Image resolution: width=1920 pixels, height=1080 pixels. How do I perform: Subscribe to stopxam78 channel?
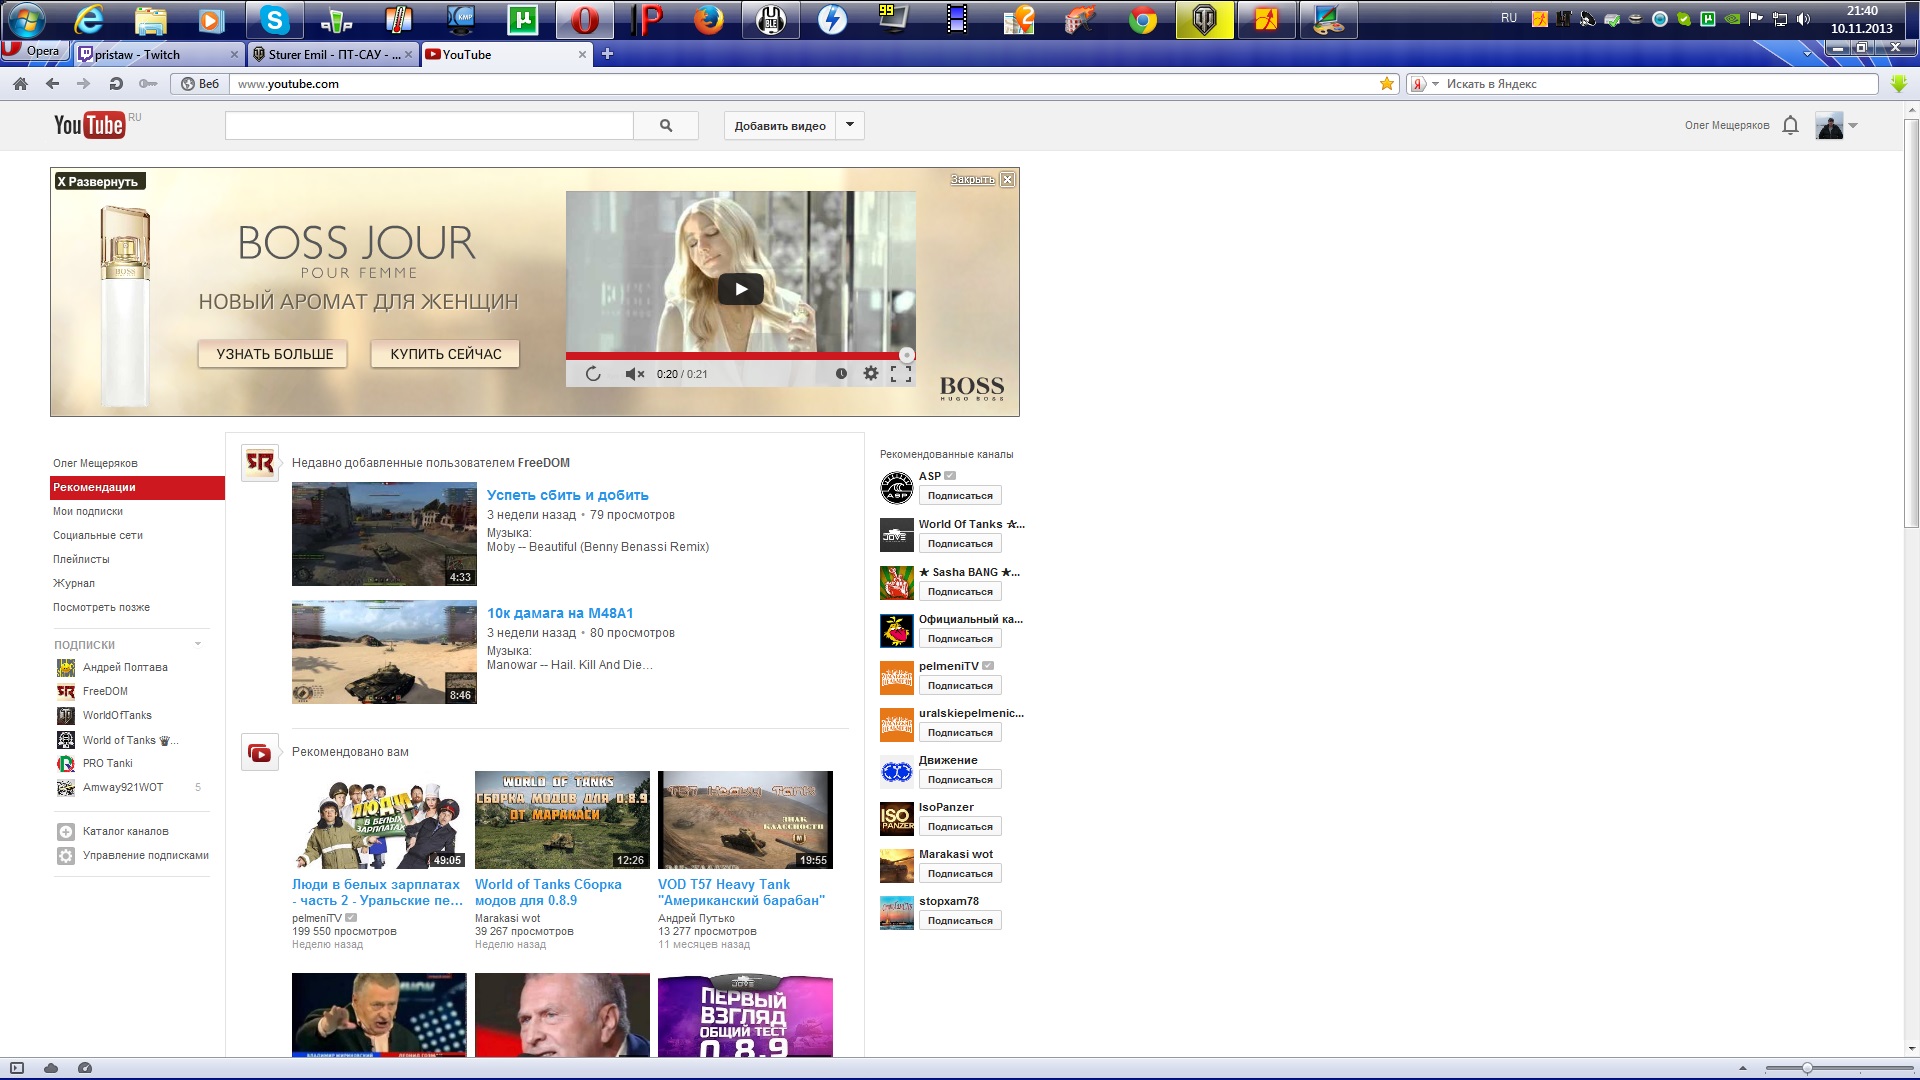pyautogui.click(x=960, y=921)
